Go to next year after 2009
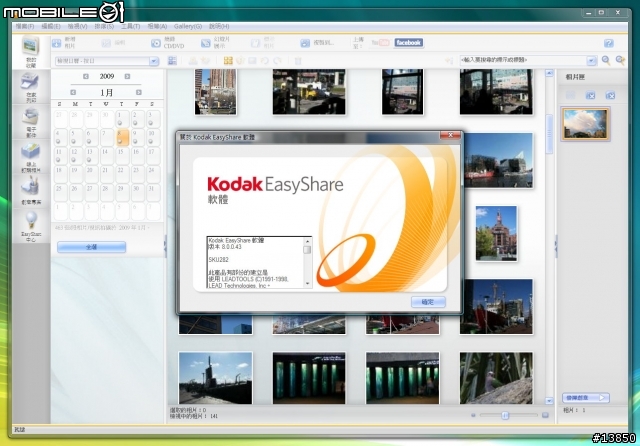The image size is (640, 446). tap(127, 76)
